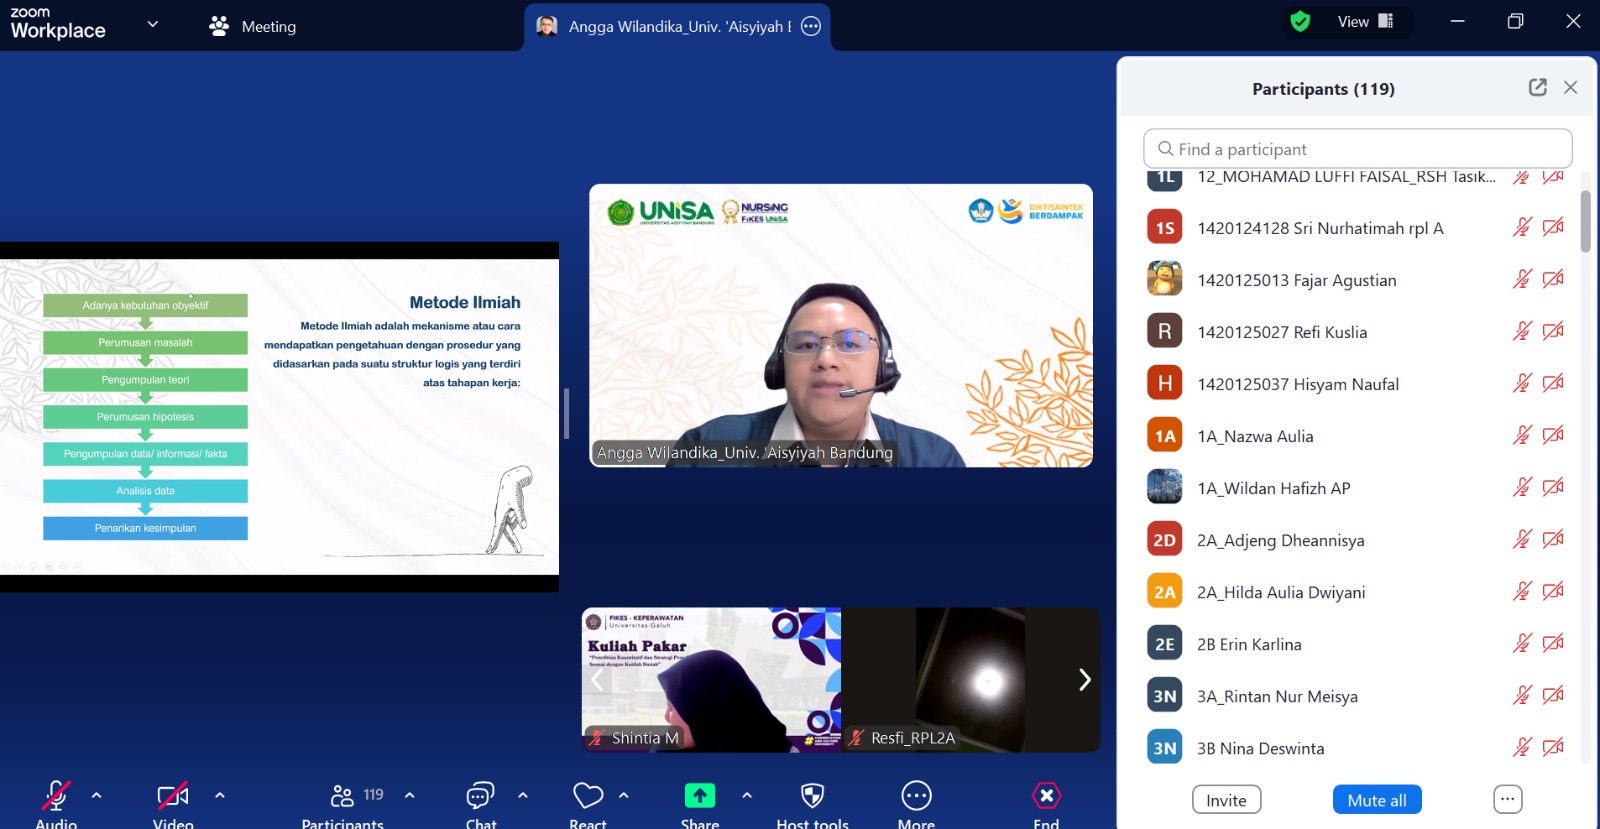Open the More options icon in toolbar
Viewport: 1600px width, 829px height.
coord(916,796)
